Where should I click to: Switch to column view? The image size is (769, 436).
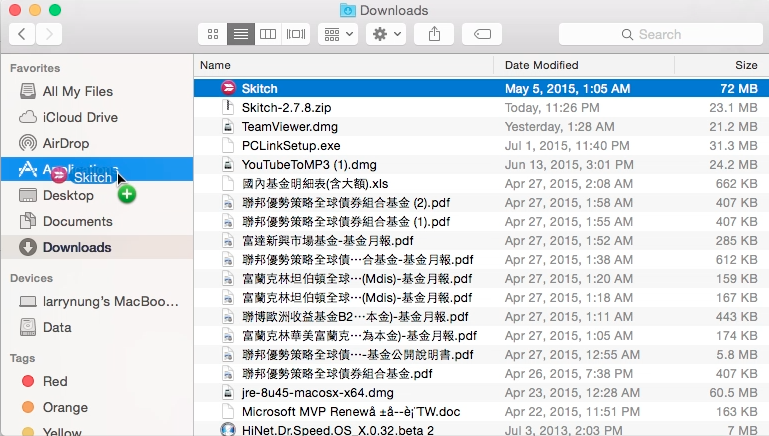pyautogui.click(x=268, y=34)
